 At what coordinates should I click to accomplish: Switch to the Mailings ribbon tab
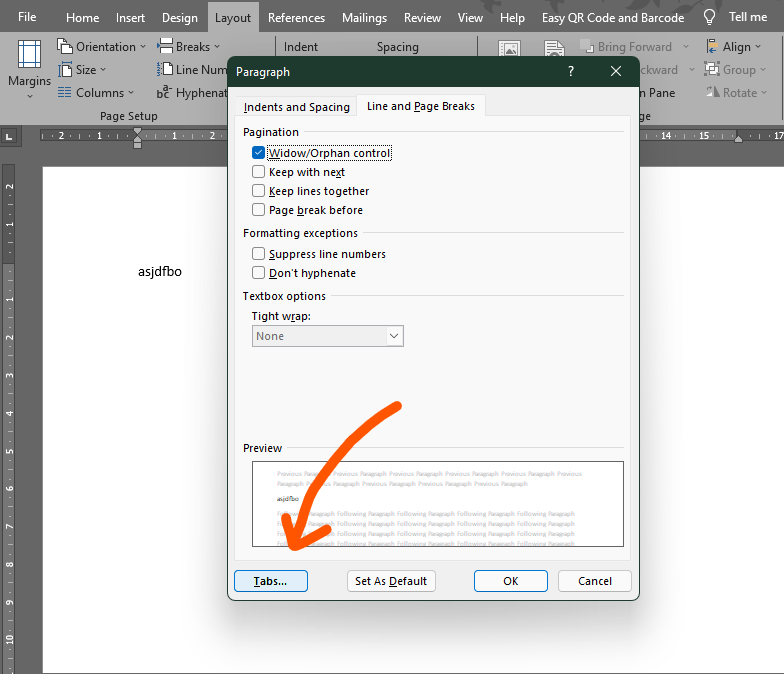364,18
